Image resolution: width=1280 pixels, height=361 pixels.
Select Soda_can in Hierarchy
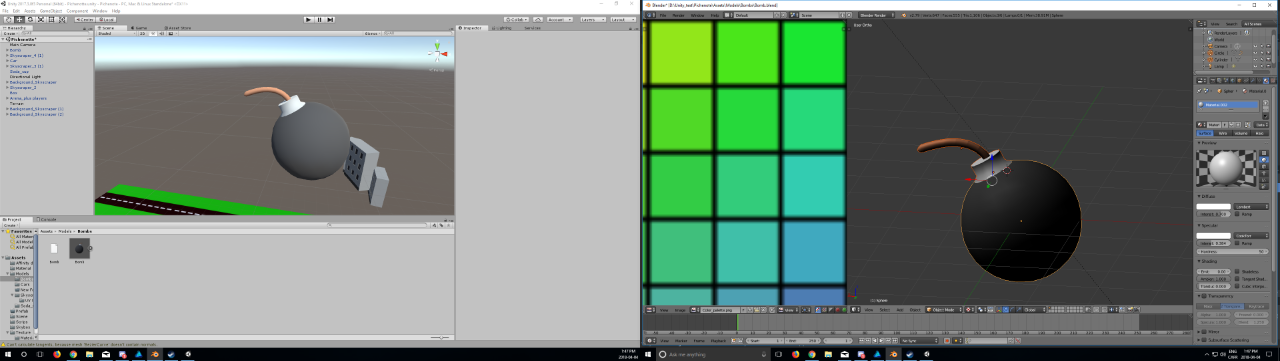point(20,72)
